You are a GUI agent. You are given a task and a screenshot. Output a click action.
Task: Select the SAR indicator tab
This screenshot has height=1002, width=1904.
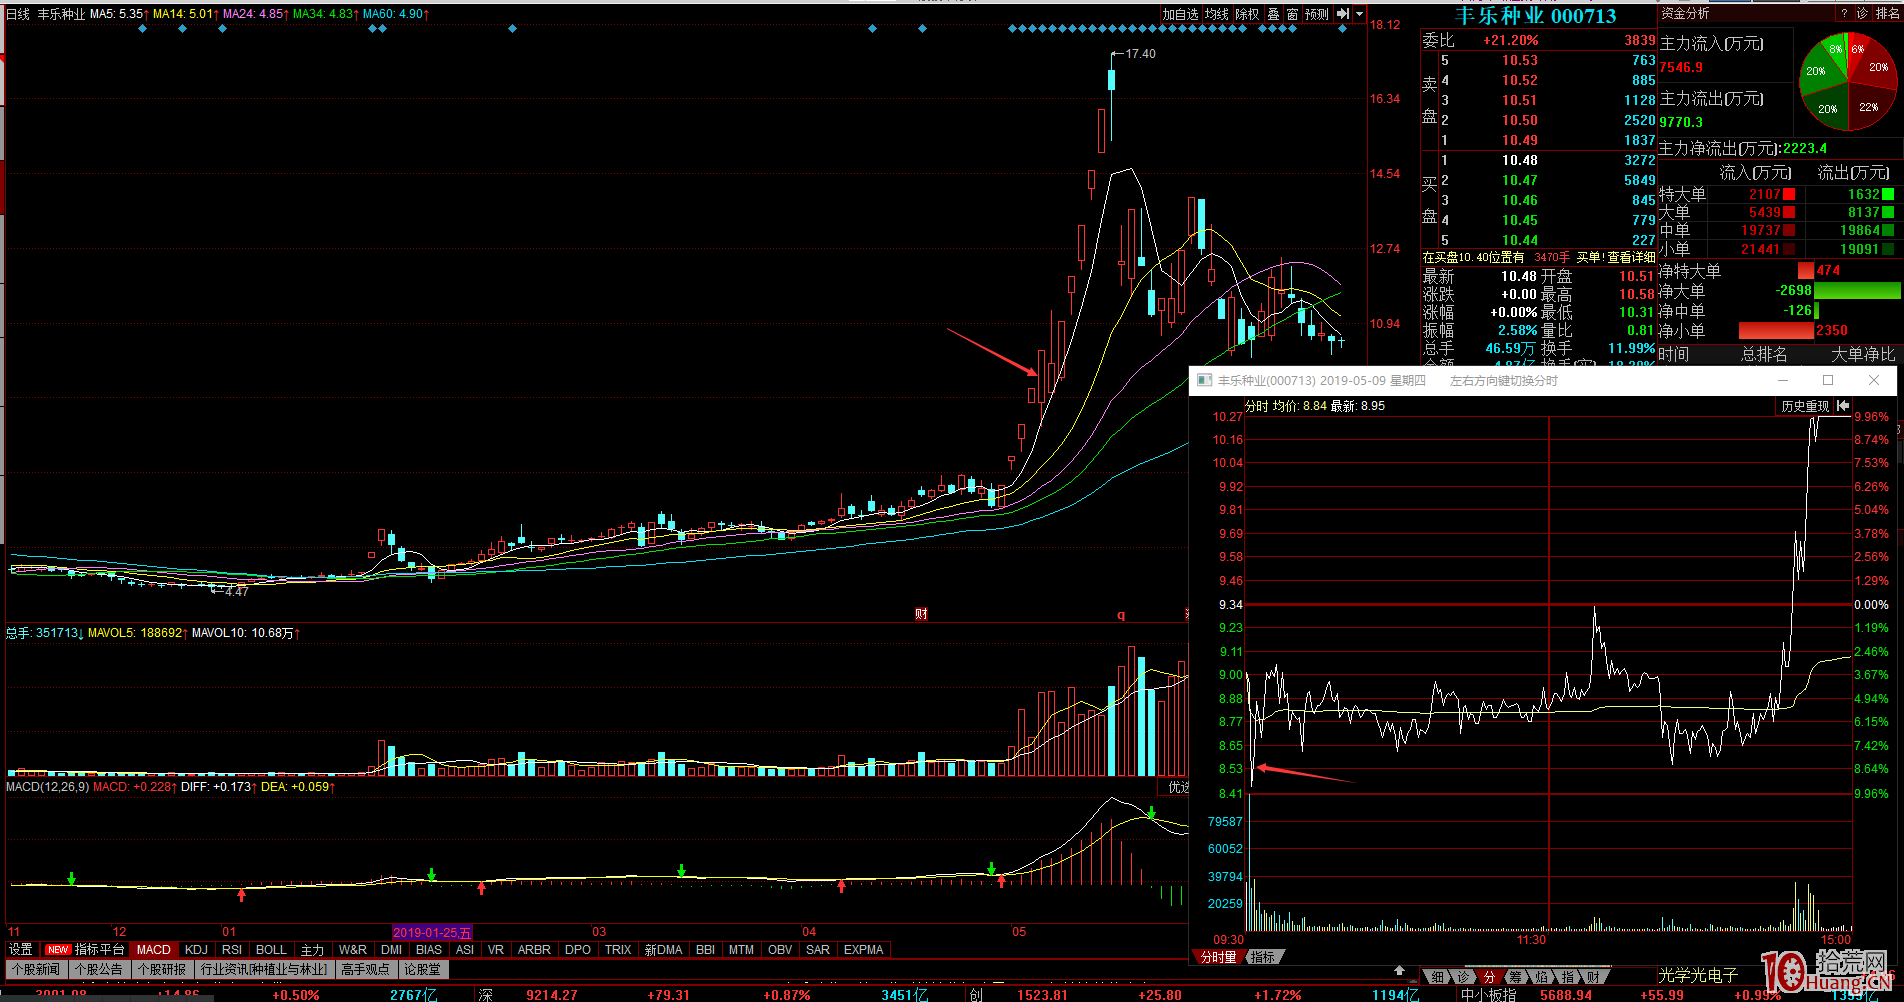pyautogui.click(x=818, y=949)
